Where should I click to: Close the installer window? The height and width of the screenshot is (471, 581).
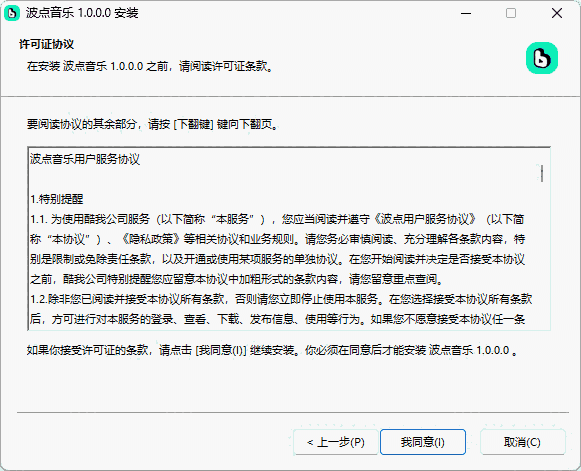[557, 13]
